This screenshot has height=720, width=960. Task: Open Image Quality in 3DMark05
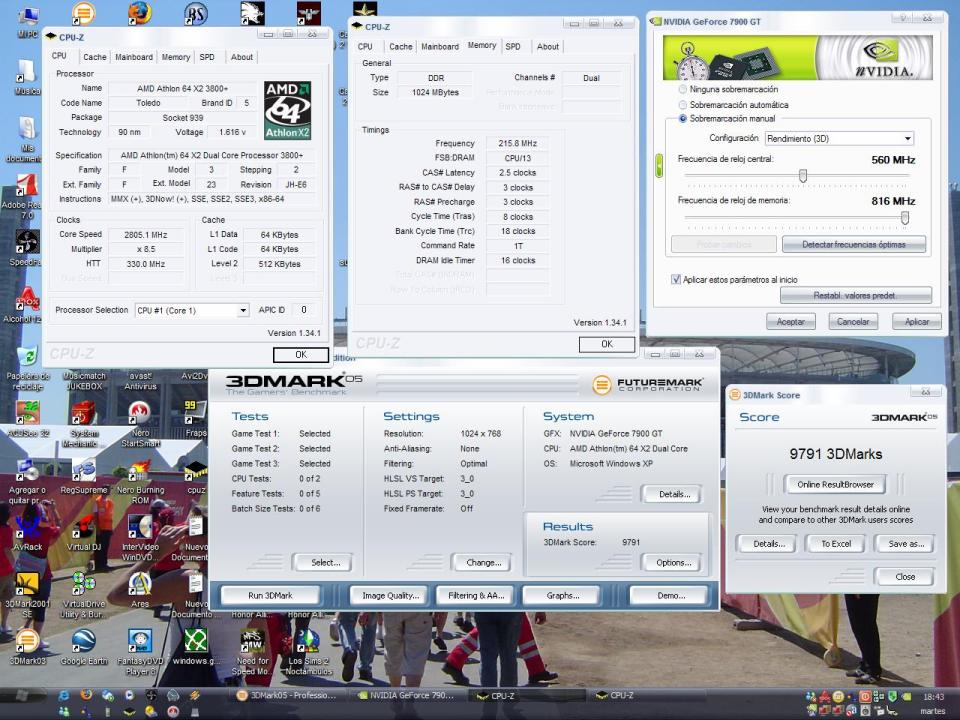(390, 595)
